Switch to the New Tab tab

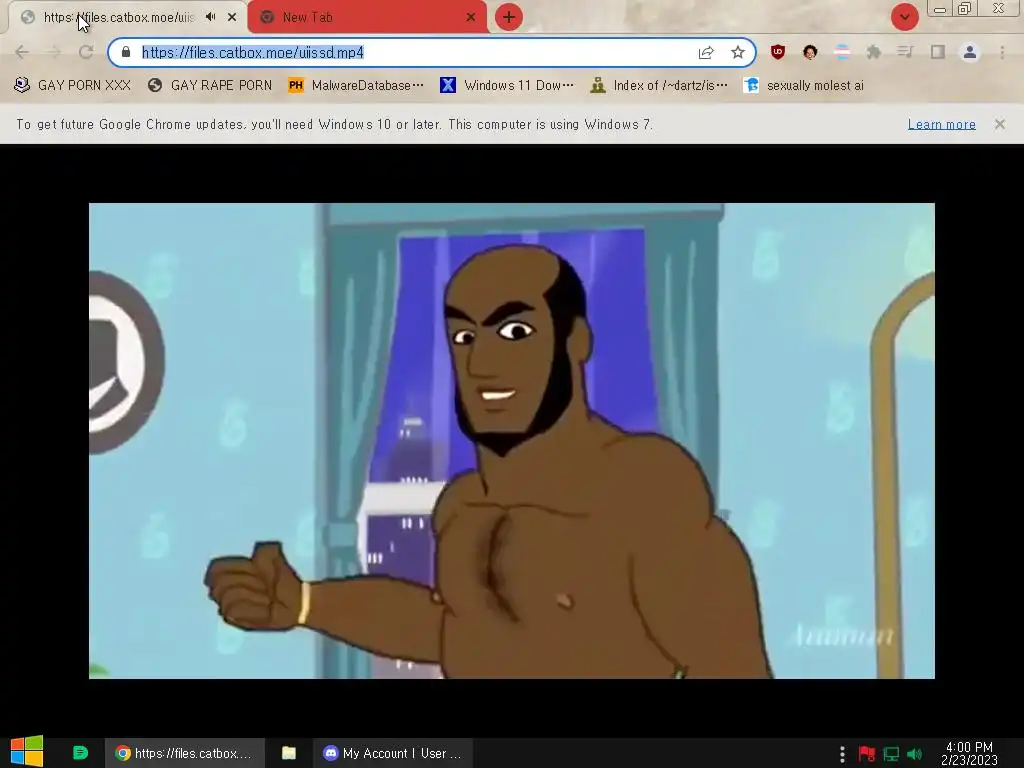[366, 17]
